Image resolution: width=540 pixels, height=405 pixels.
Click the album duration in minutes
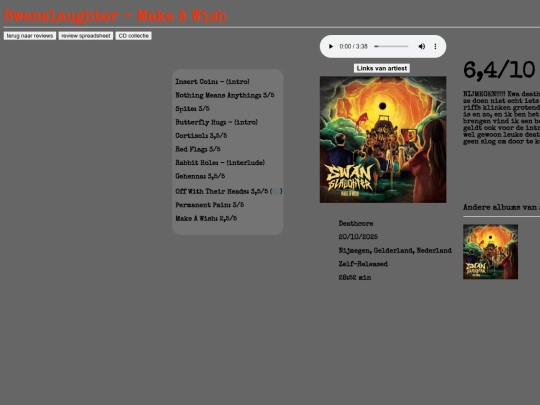[x=355, y=277]
